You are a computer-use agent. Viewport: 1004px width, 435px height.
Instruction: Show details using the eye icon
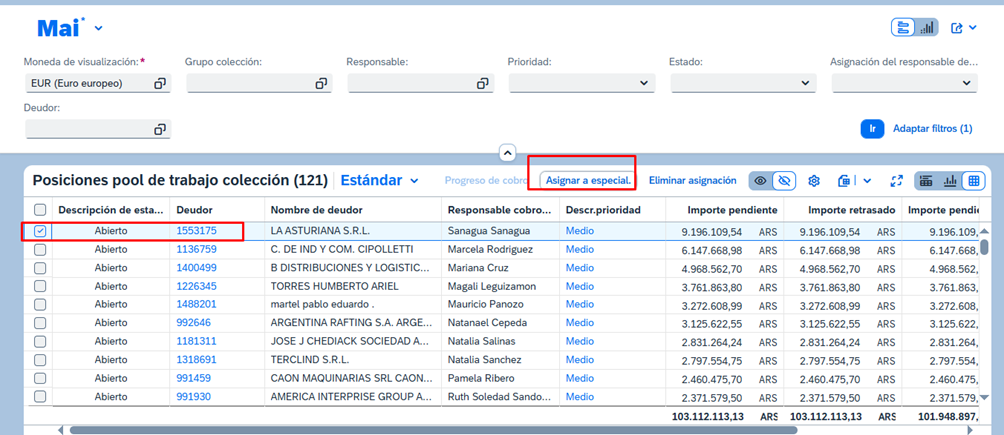click(x=761, y=181)
